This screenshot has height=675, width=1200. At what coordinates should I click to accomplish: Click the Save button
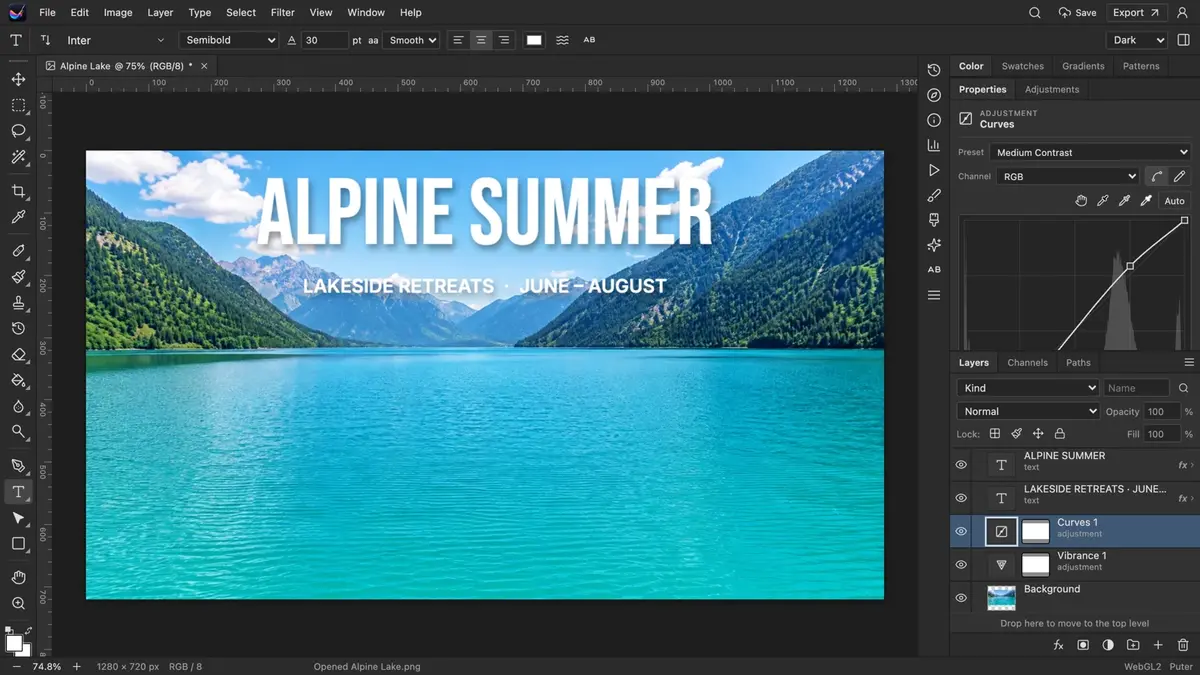[x=1077, y=13]
